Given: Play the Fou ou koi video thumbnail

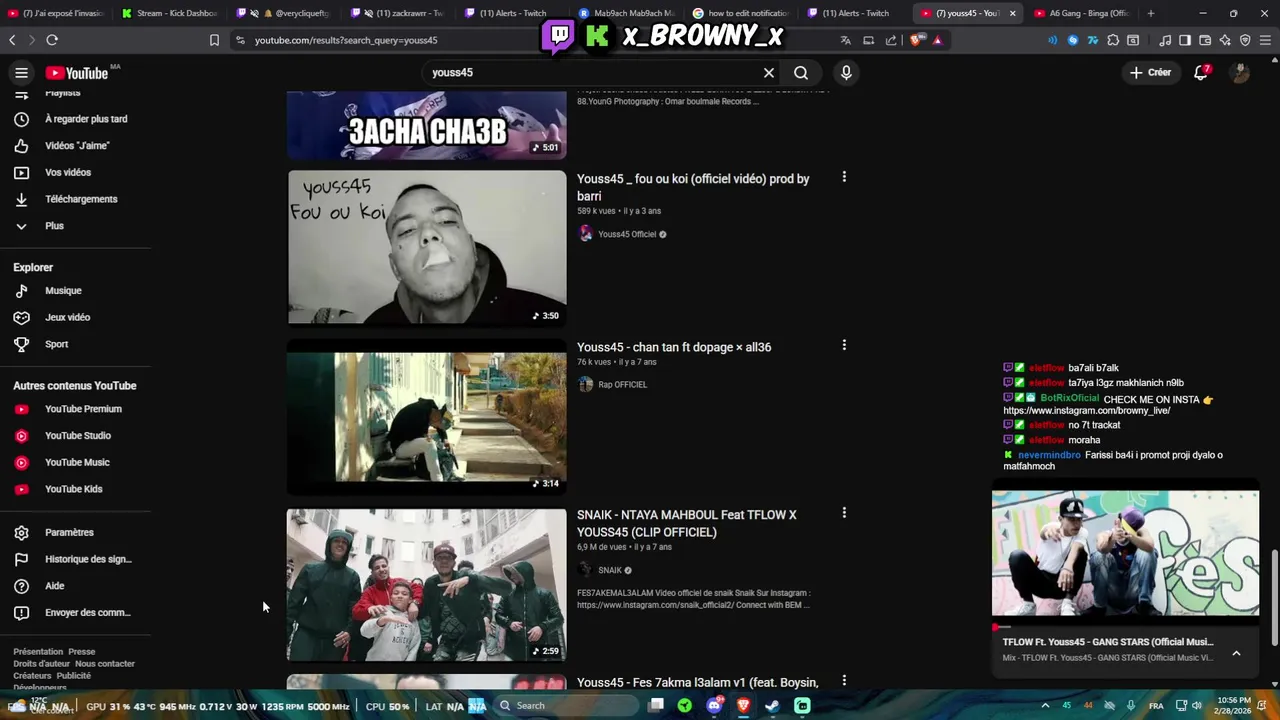Looking at the screenshot, I should [427, 247].
